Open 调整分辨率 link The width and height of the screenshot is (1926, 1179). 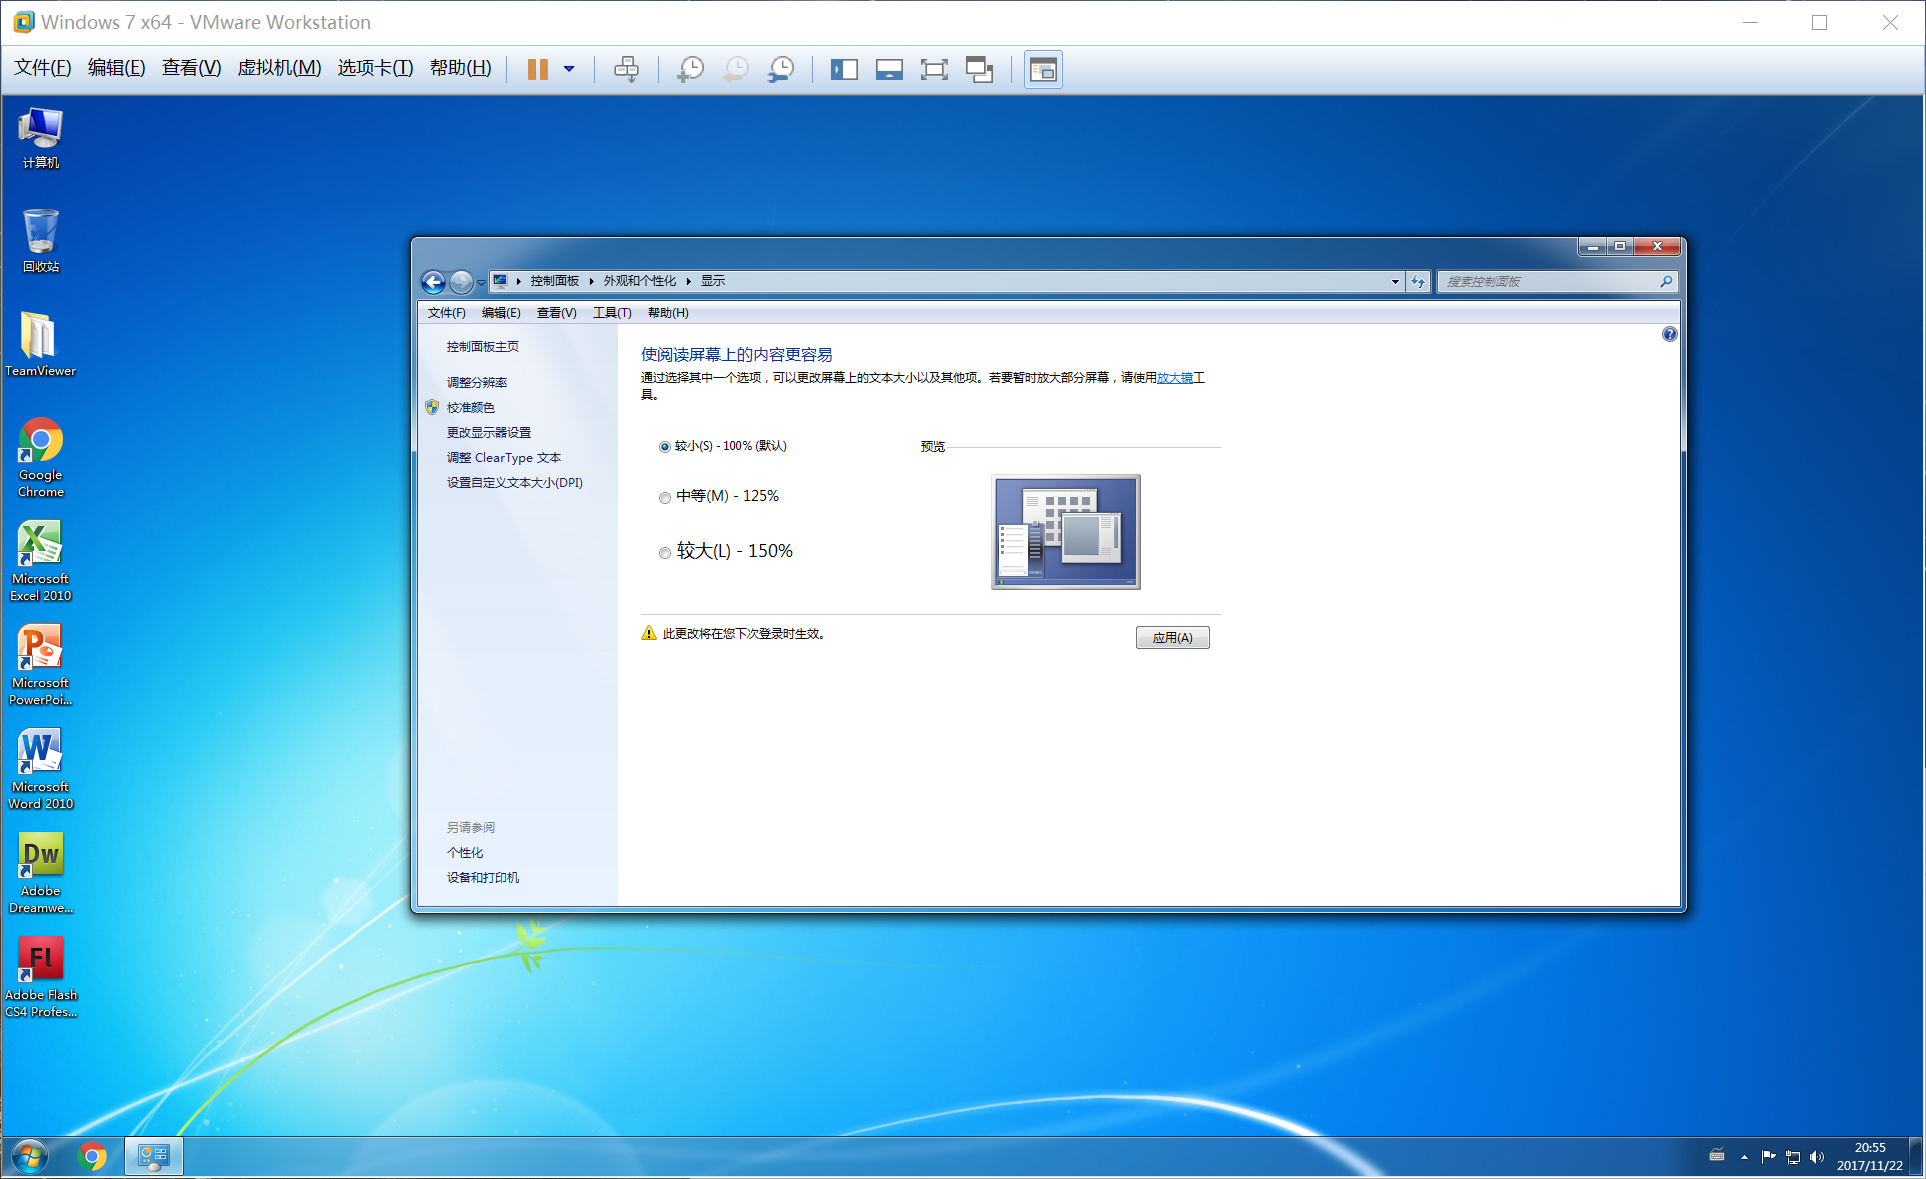coord(476,382)
